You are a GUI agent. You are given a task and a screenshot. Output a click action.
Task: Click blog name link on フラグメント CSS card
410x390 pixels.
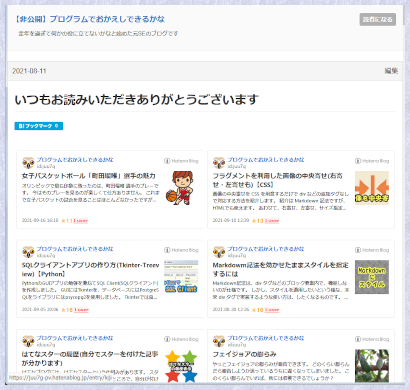tap(266, 160)
